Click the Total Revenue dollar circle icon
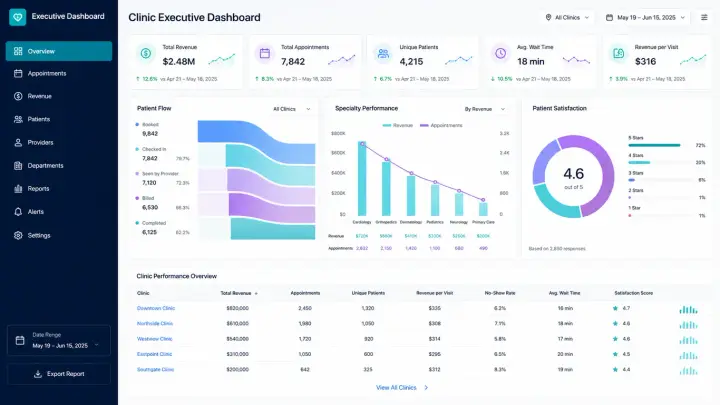 (x=146, y=54)
